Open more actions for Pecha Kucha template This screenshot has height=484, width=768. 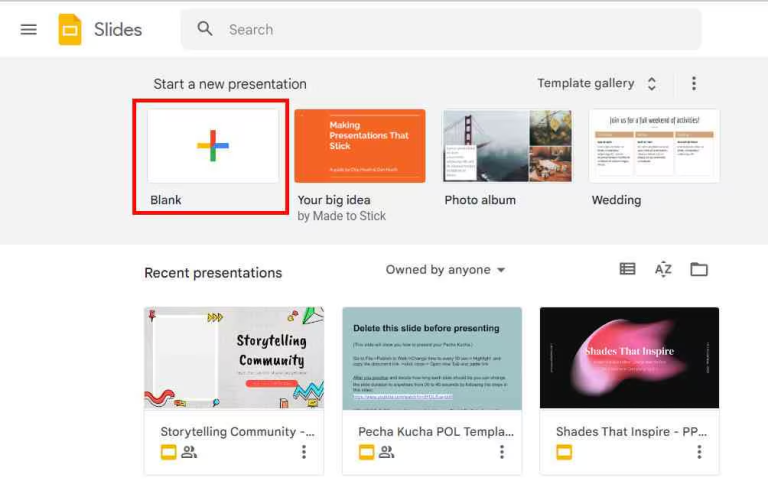point(502,452)
